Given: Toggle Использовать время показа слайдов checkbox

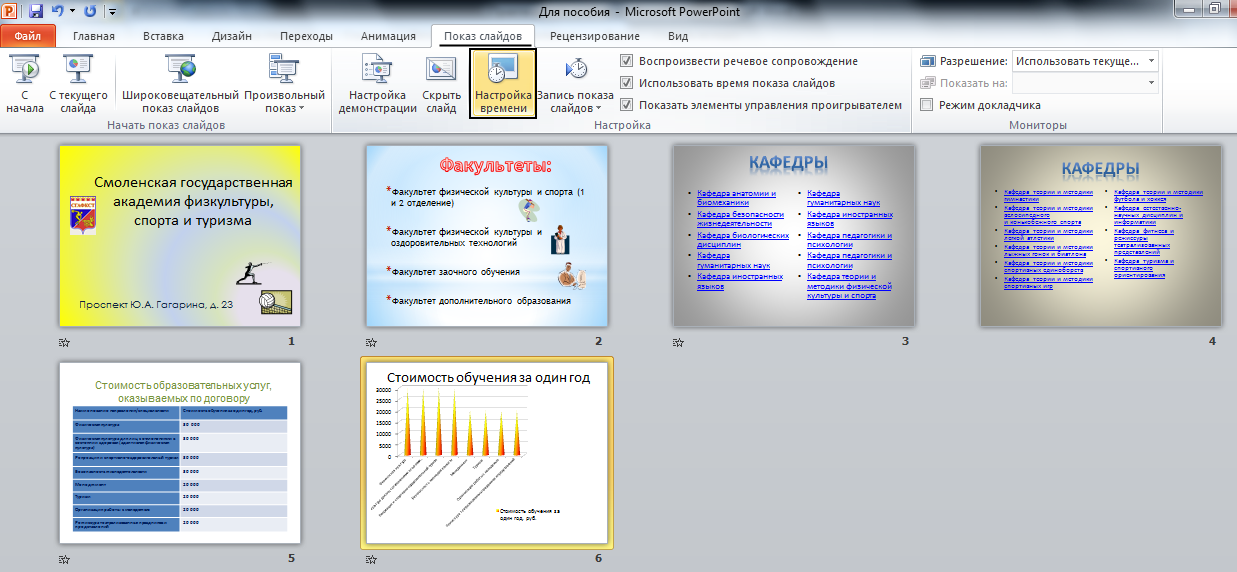Looking at the screenshot, I should pyautogui.click(x=627, y=83).
